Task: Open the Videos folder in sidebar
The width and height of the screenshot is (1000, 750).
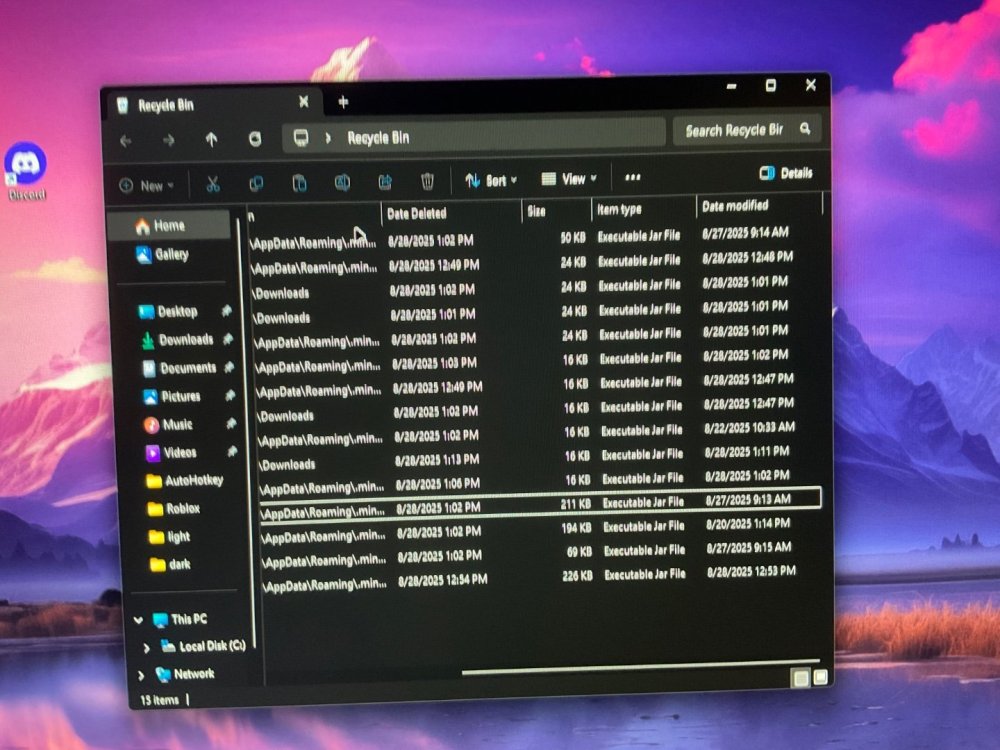Action: (x=171, y=452)
